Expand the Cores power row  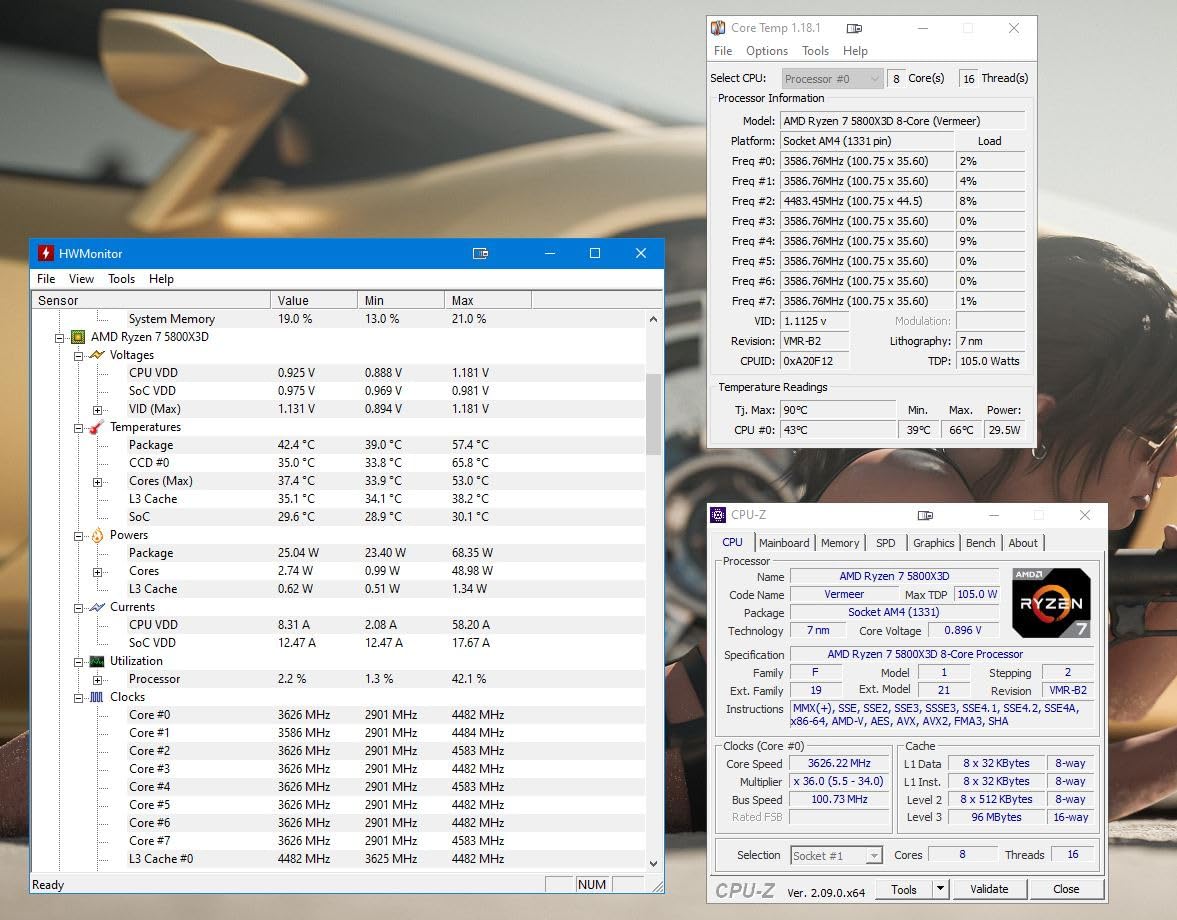point(97,572)
